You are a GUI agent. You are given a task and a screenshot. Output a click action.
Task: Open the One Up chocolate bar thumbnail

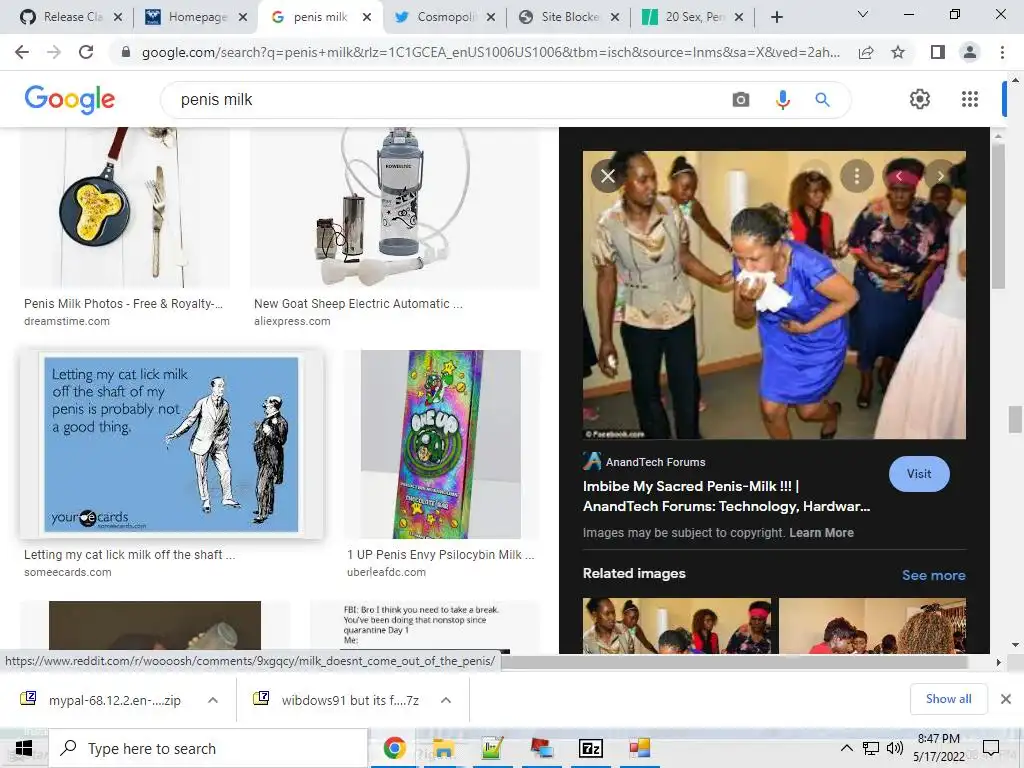(441, 444)
